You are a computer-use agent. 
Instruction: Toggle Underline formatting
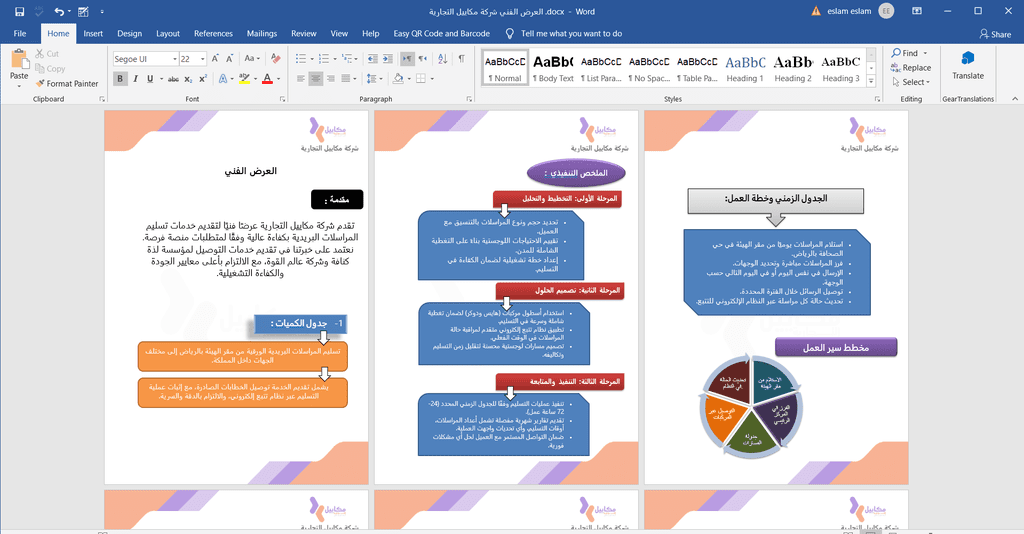(x=150, y=79)
